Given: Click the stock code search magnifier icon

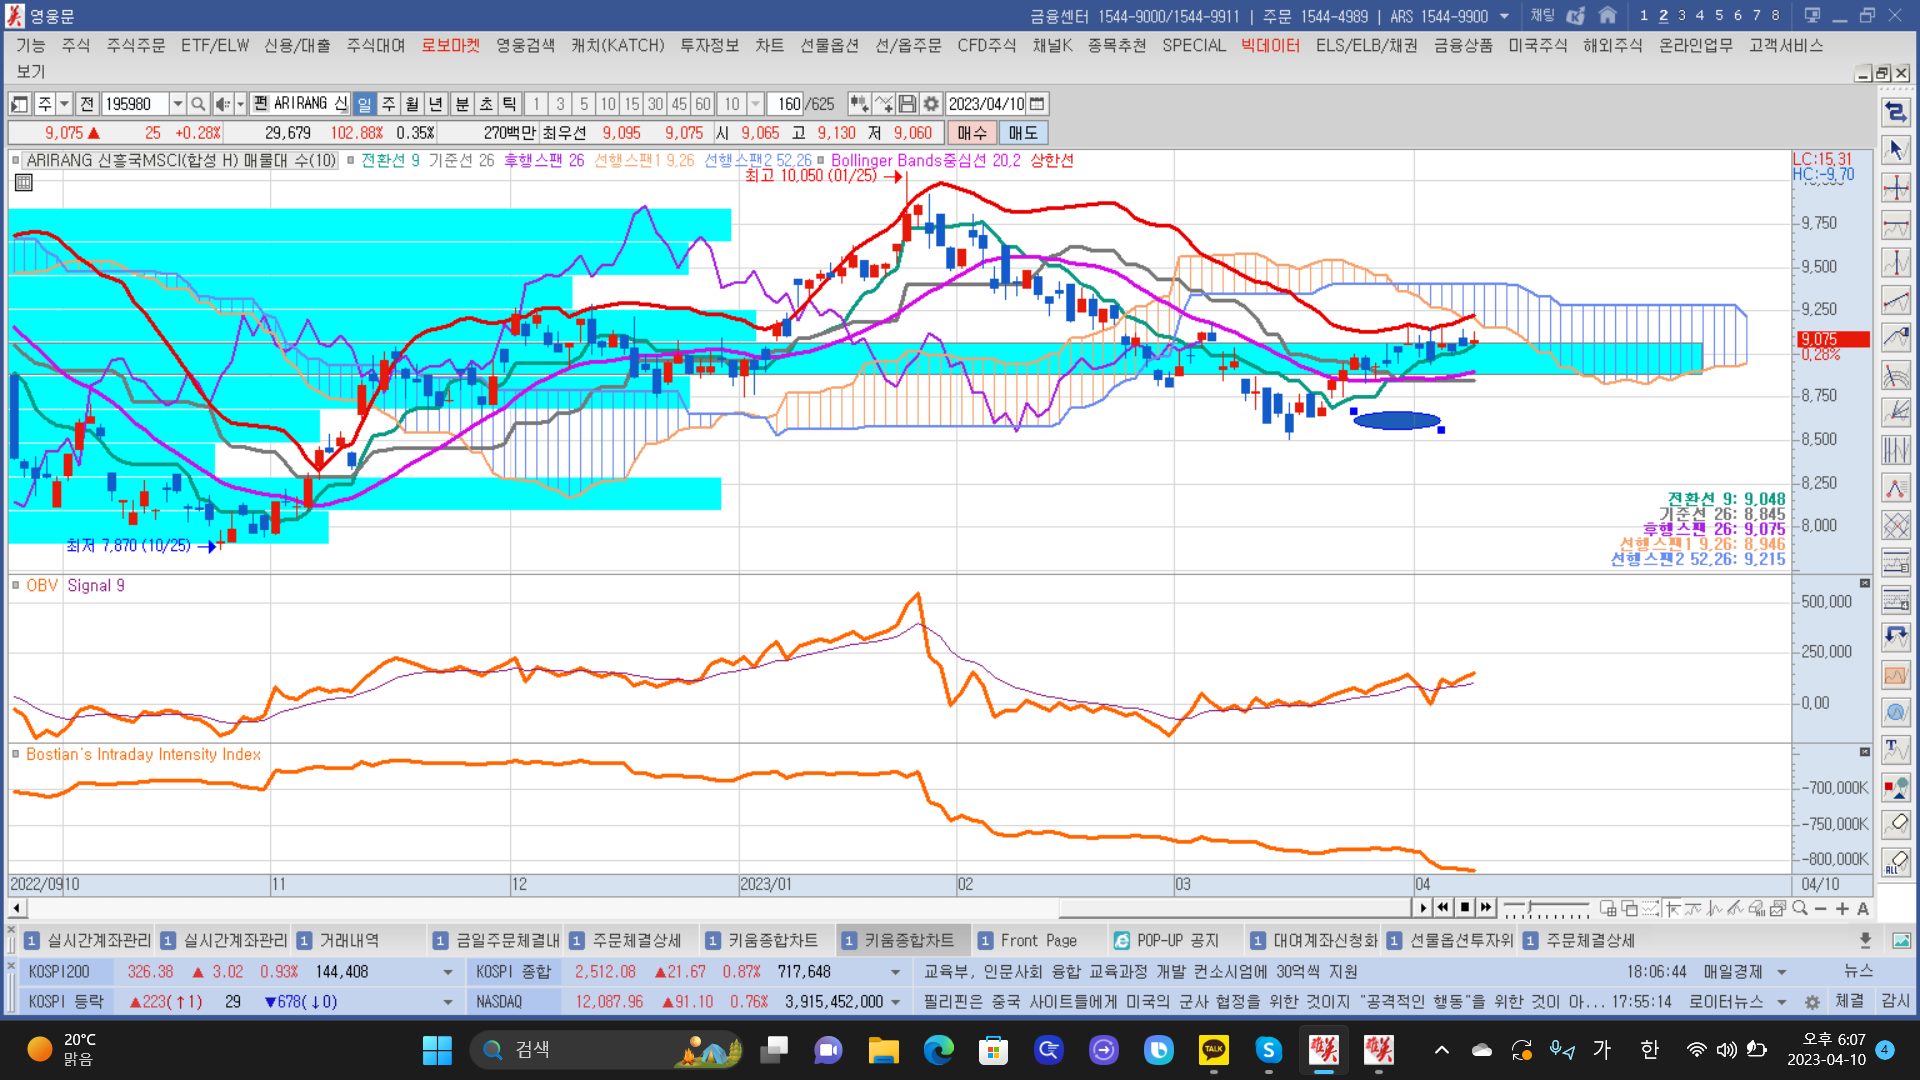Looking at the screenshot, I should (x=198, y=104).
